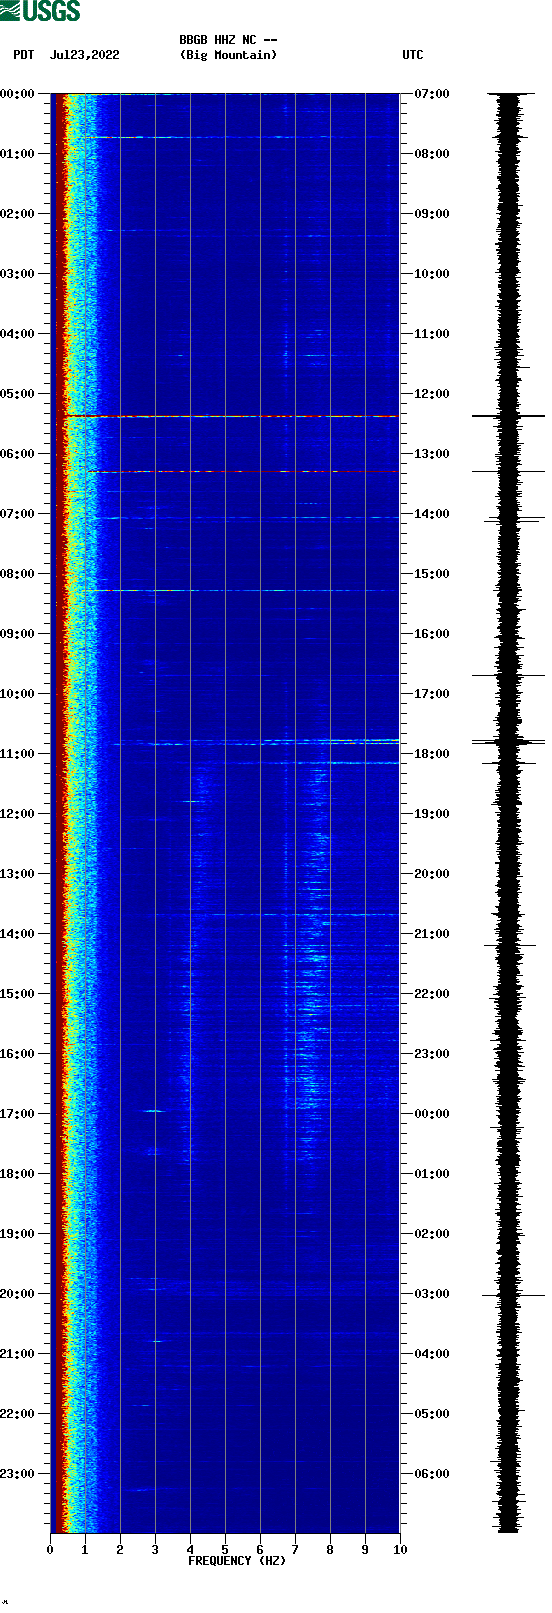
Task: Click the 19:00 UTC time label
Action: point(432,814)
